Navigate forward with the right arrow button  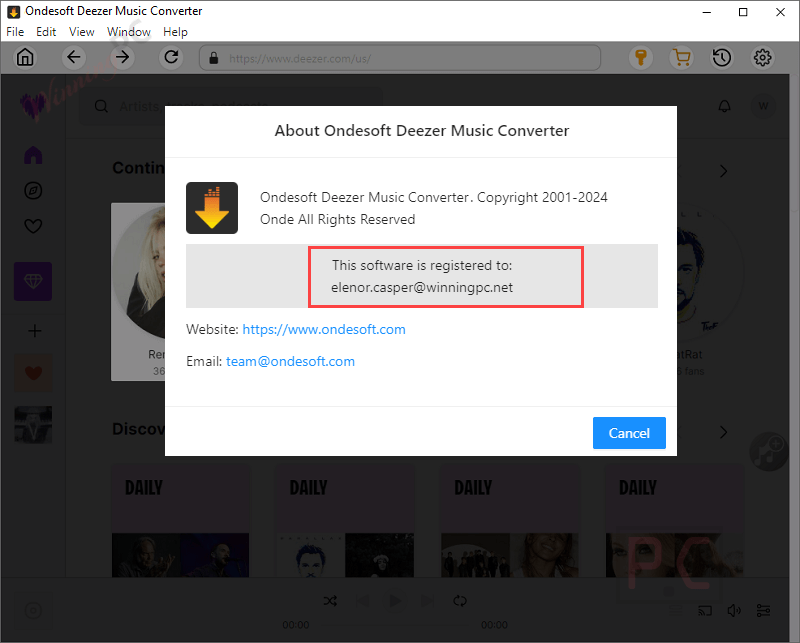(x=122, y=57)
